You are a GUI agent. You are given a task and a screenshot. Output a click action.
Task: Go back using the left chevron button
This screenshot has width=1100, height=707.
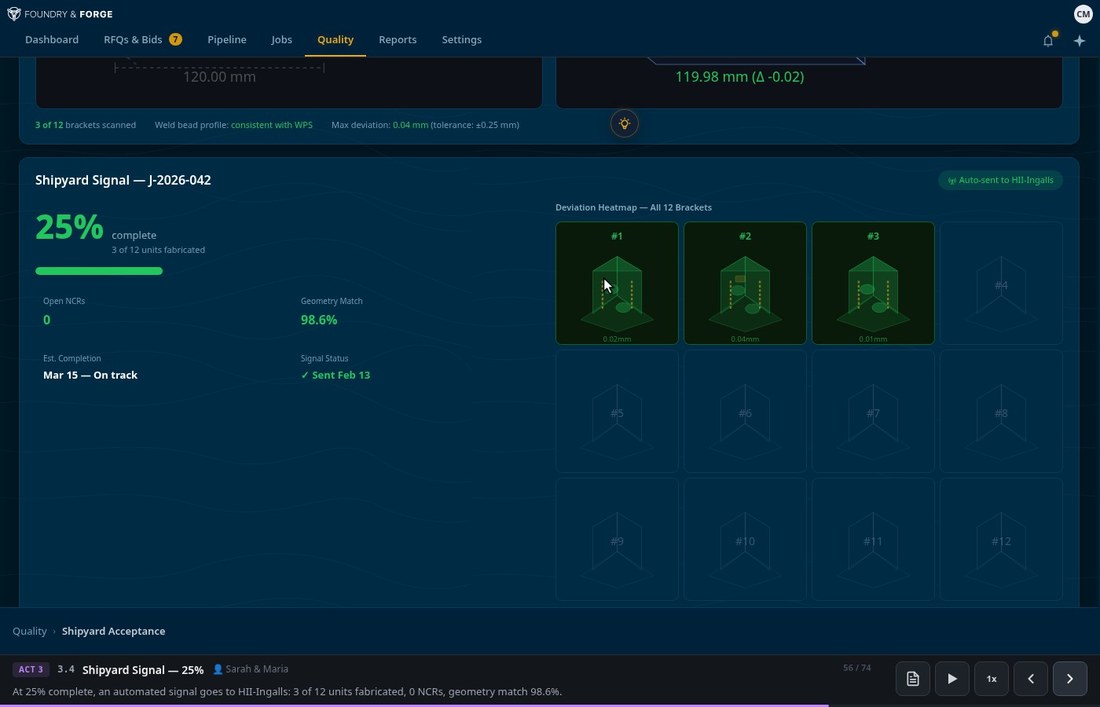click(x=1030, y=678)
